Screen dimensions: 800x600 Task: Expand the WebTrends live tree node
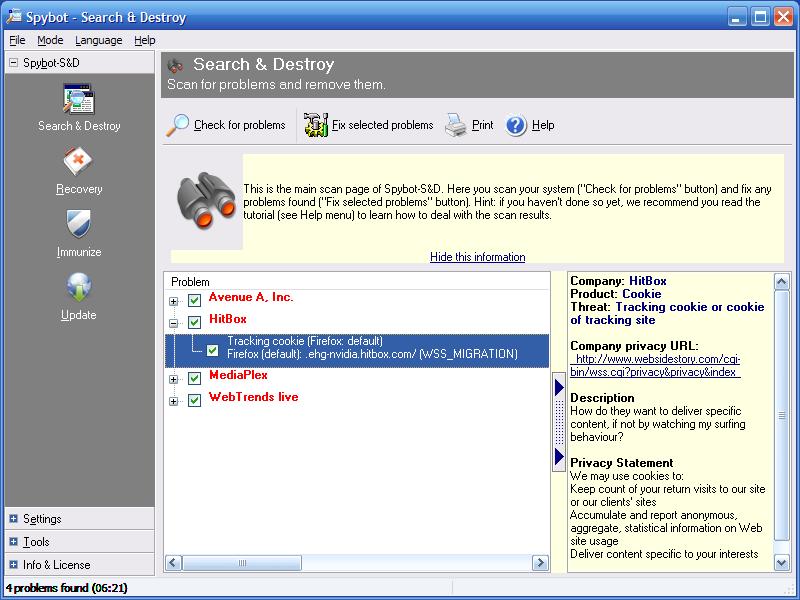pos(173,401)
